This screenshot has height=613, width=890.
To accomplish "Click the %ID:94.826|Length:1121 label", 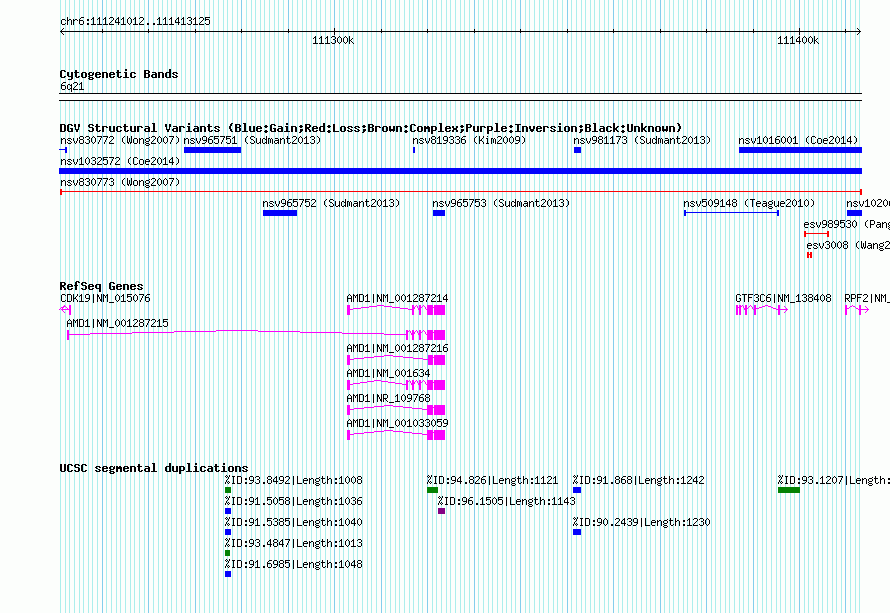I will [x=493, y=480].
